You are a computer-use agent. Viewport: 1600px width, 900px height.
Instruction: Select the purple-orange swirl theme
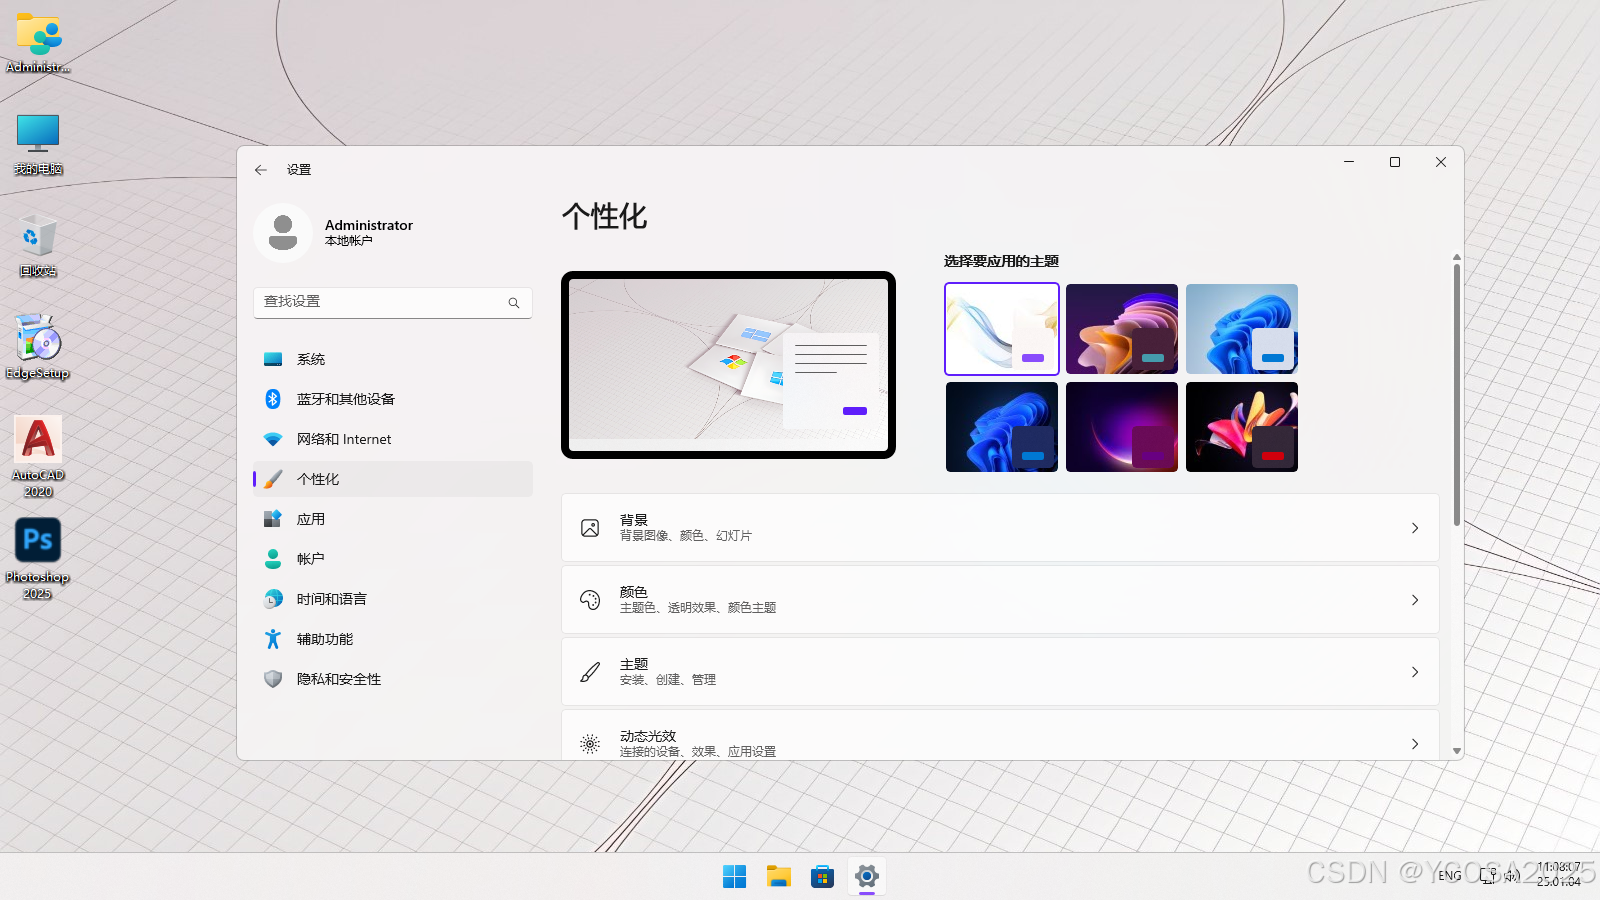[1122, 329]
